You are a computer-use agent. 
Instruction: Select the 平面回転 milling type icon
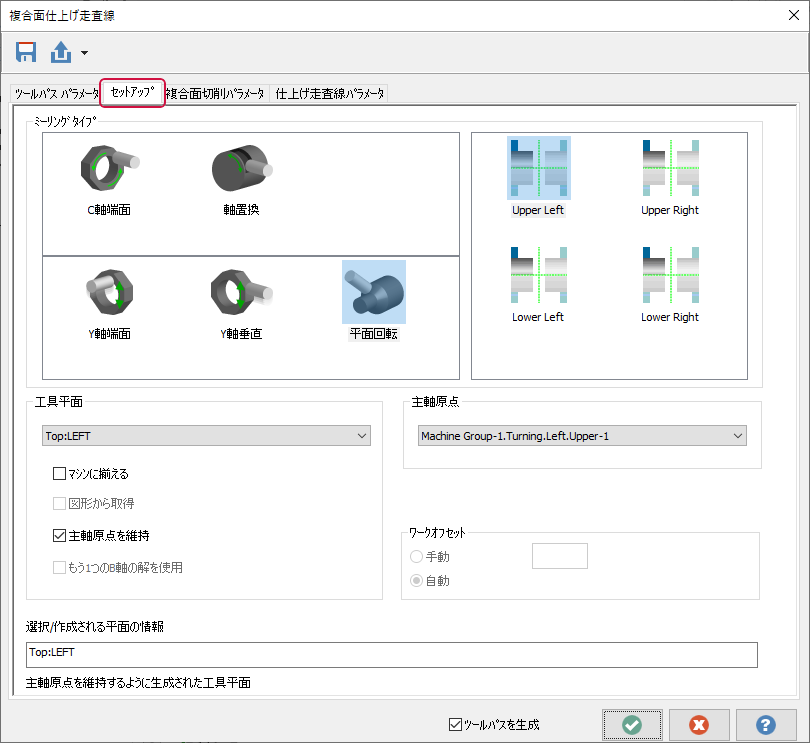point(373,291)
